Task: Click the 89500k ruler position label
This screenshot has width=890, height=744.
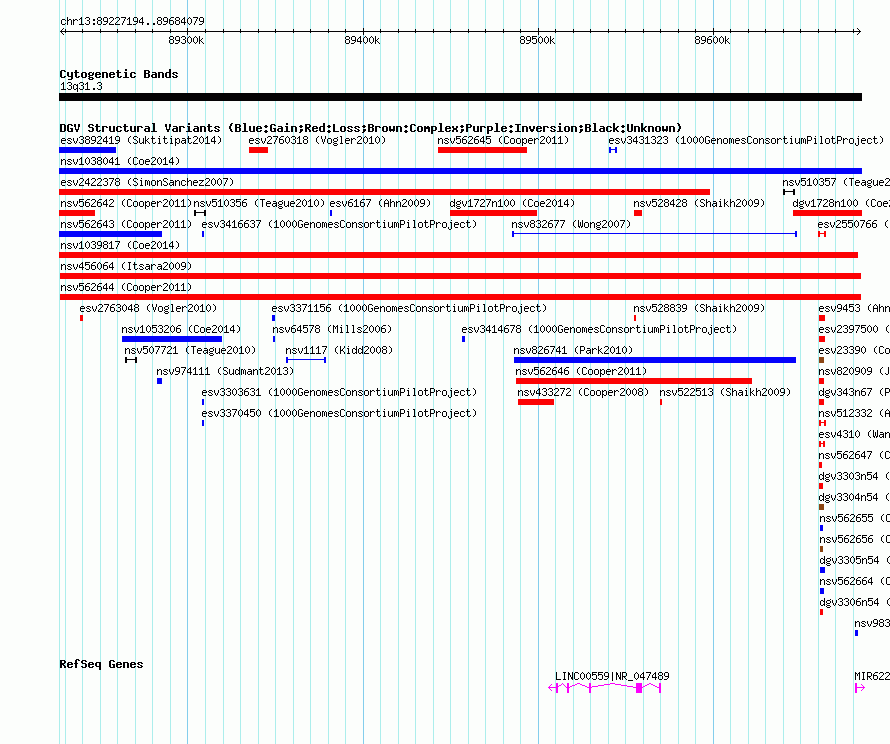Action: pos(537,40)
